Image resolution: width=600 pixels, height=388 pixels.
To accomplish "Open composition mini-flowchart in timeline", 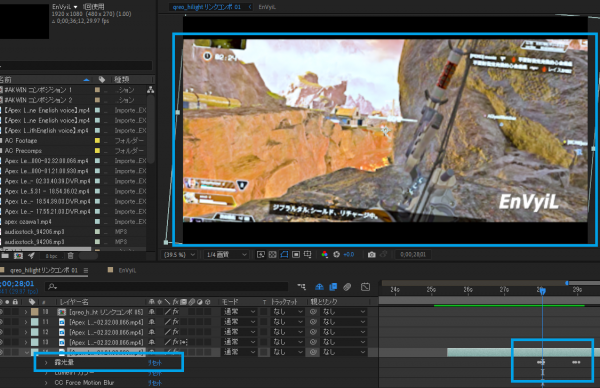I will tap(302, 287).
